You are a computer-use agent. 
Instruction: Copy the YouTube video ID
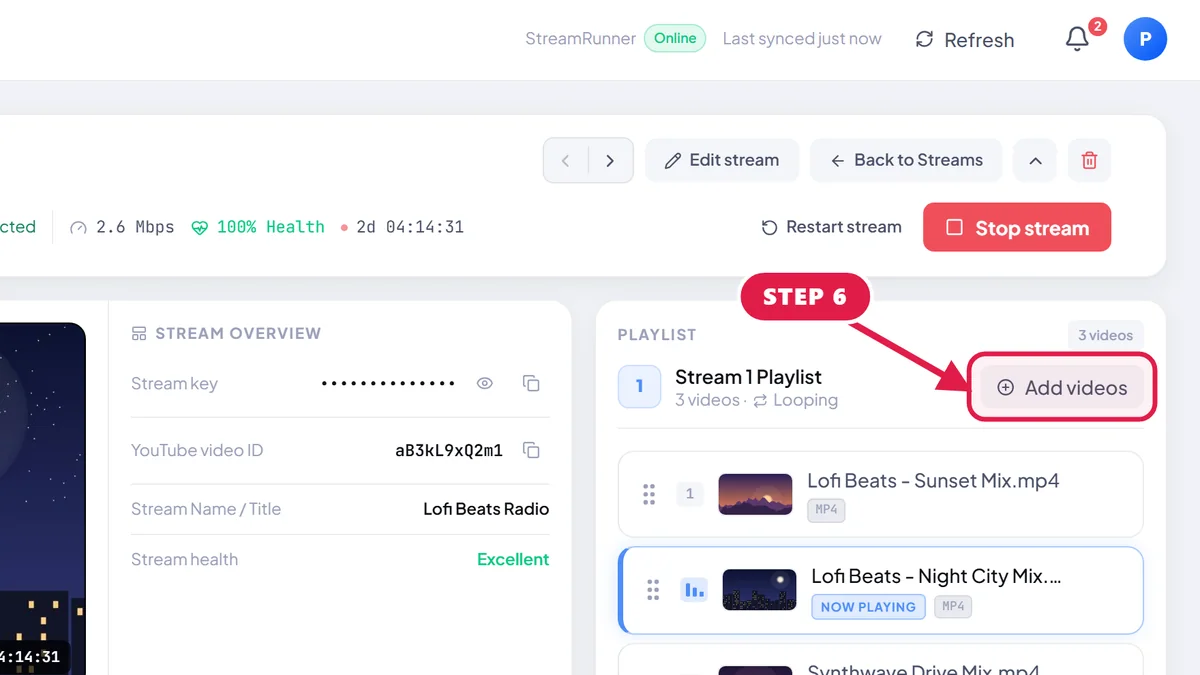tap(531, 450)
